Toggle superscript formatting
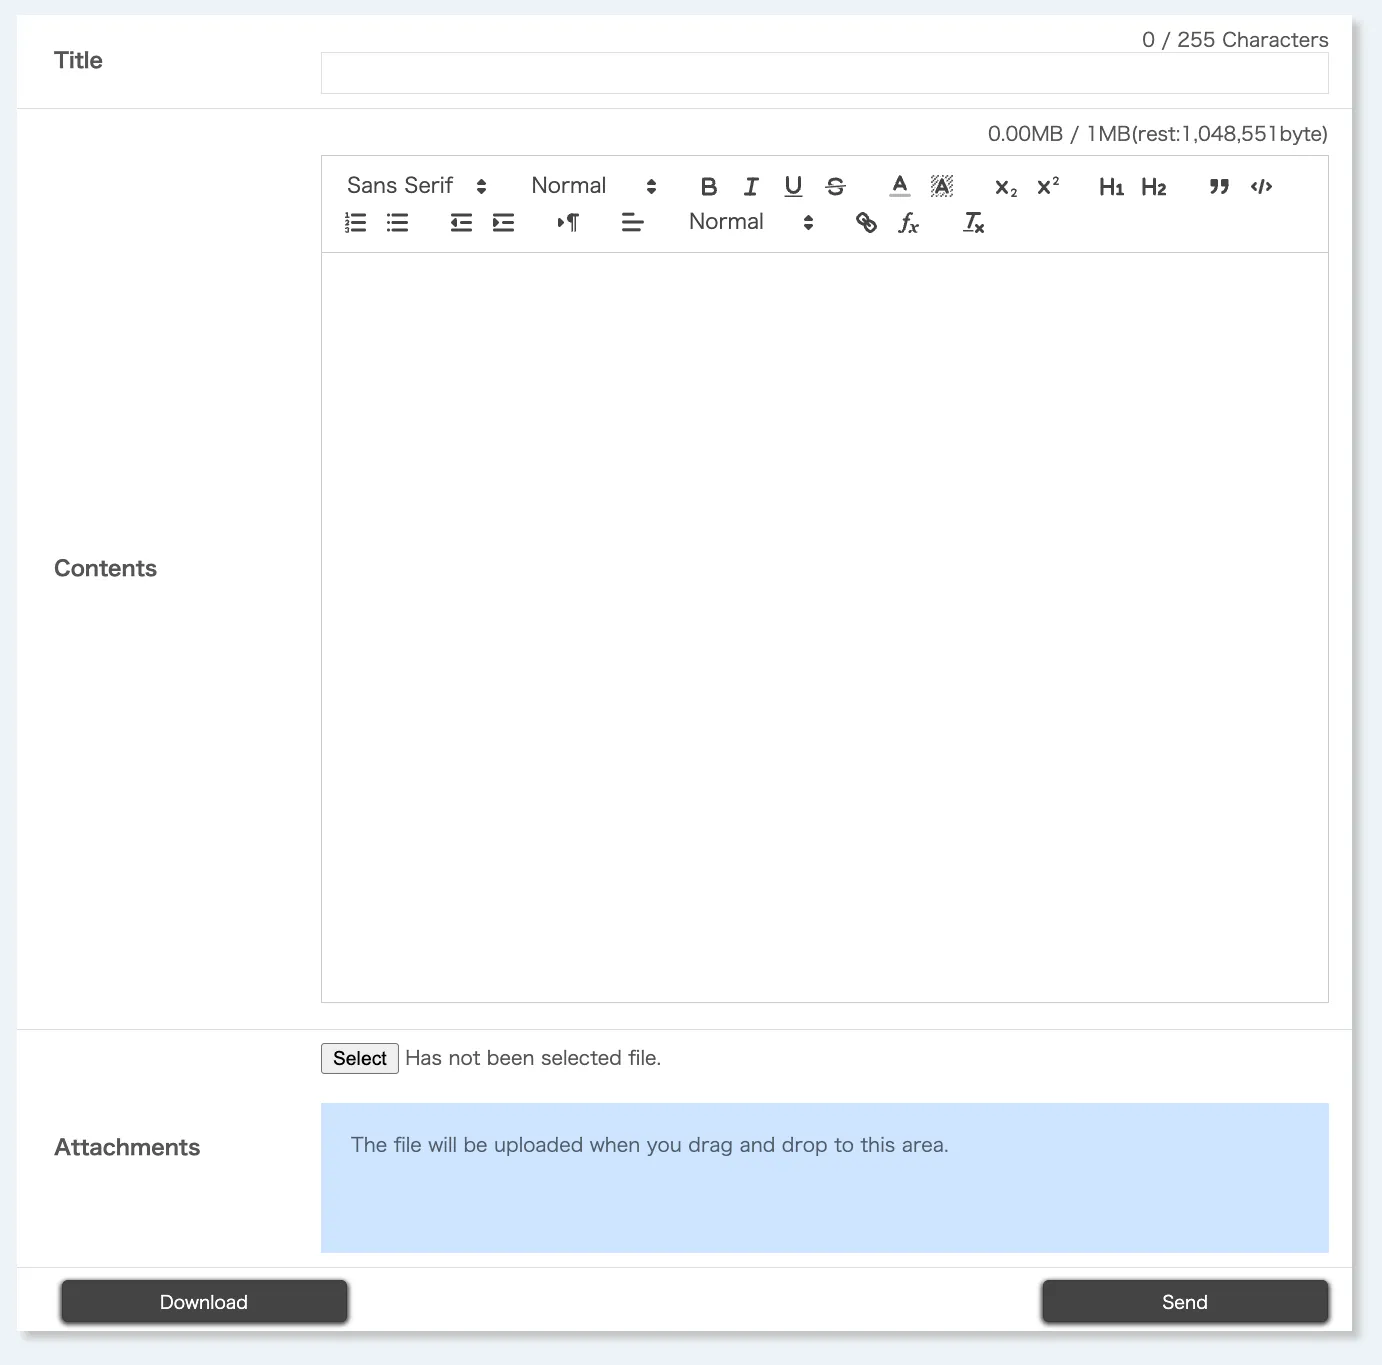The image size is (1382, 1365). 1048,187
